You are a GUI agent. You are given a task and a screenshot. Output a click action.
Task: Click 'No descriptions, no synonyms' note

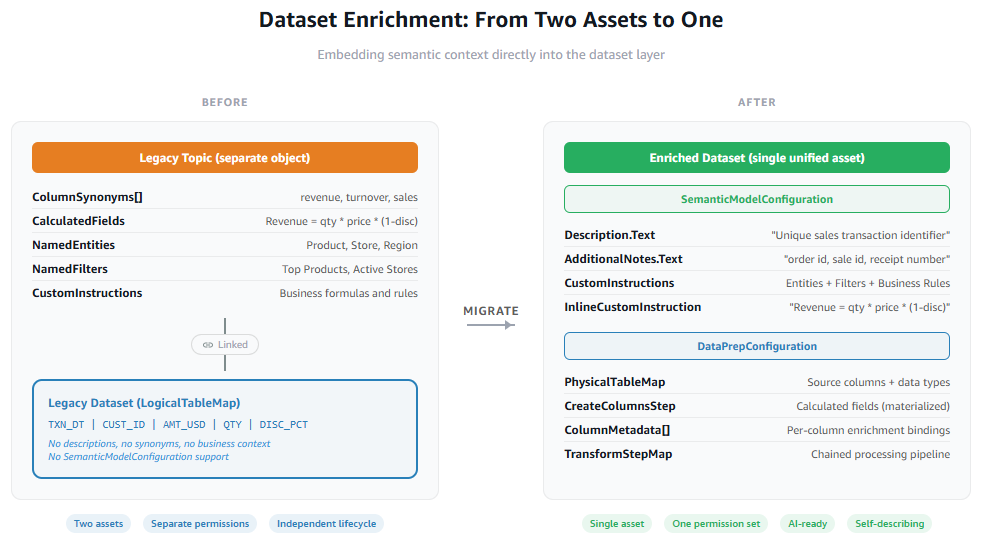click(159, 444)
